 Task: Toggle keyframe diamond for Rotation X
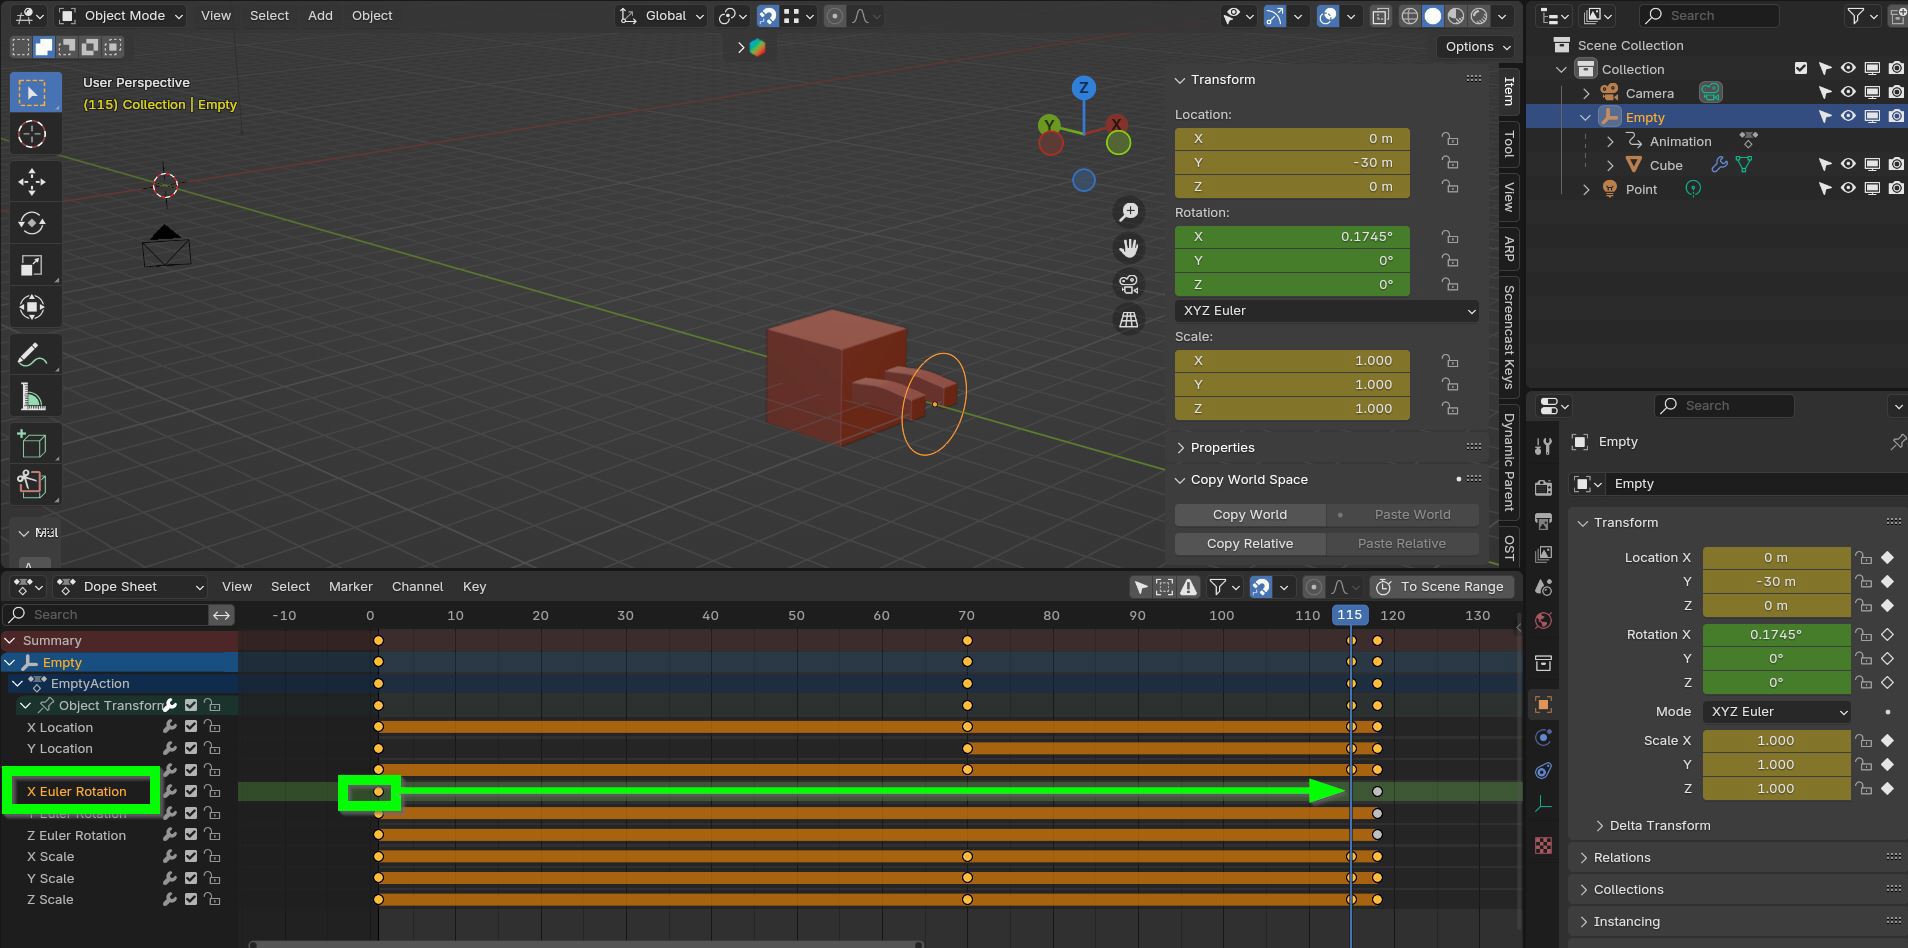1887,634
